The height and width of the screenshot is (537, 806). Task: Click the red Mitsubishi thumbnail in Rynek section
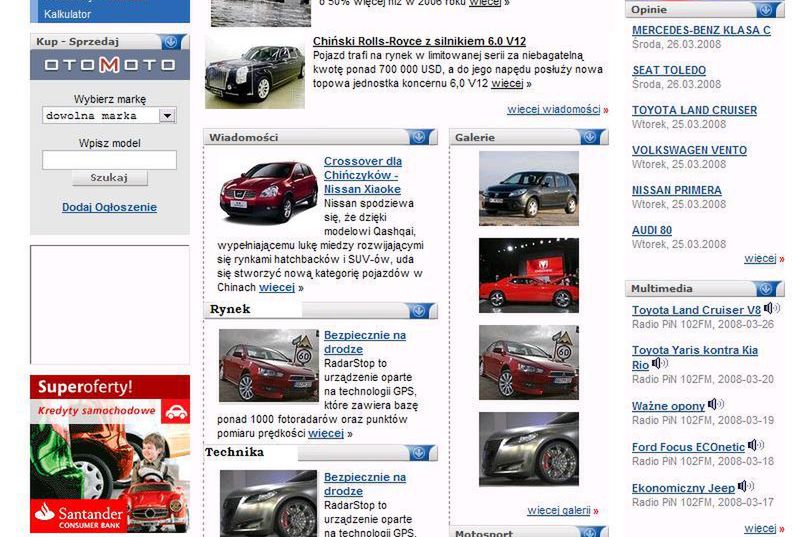click(x=269, y=365)
